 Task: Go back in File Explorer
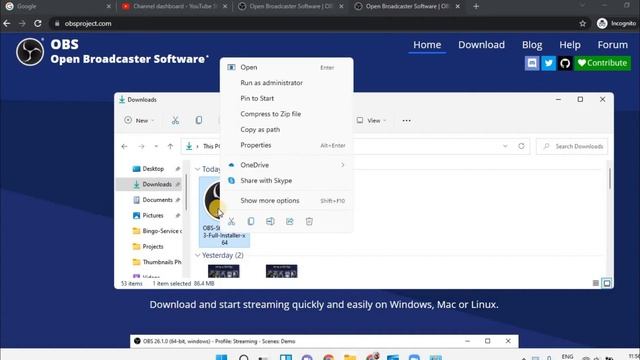124,146
